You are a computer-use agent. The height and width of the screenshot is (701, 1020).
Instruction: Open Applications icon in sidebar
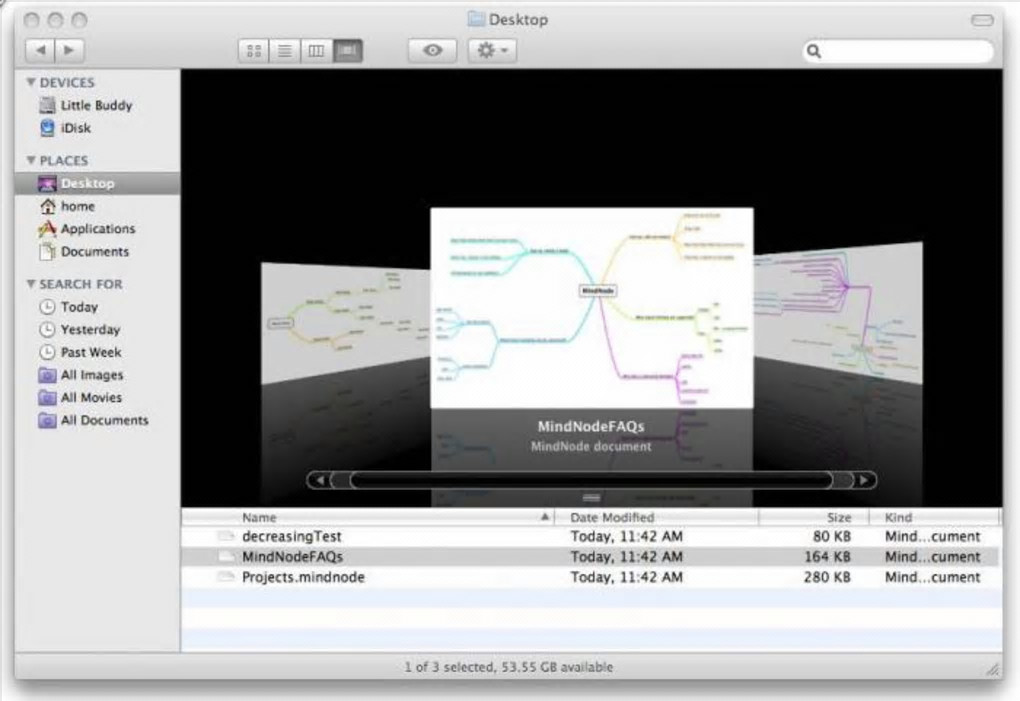pos(47,229)
